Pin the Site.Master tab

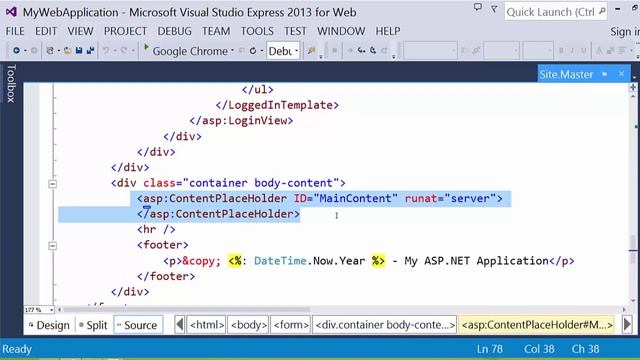(x=604, y=74)
